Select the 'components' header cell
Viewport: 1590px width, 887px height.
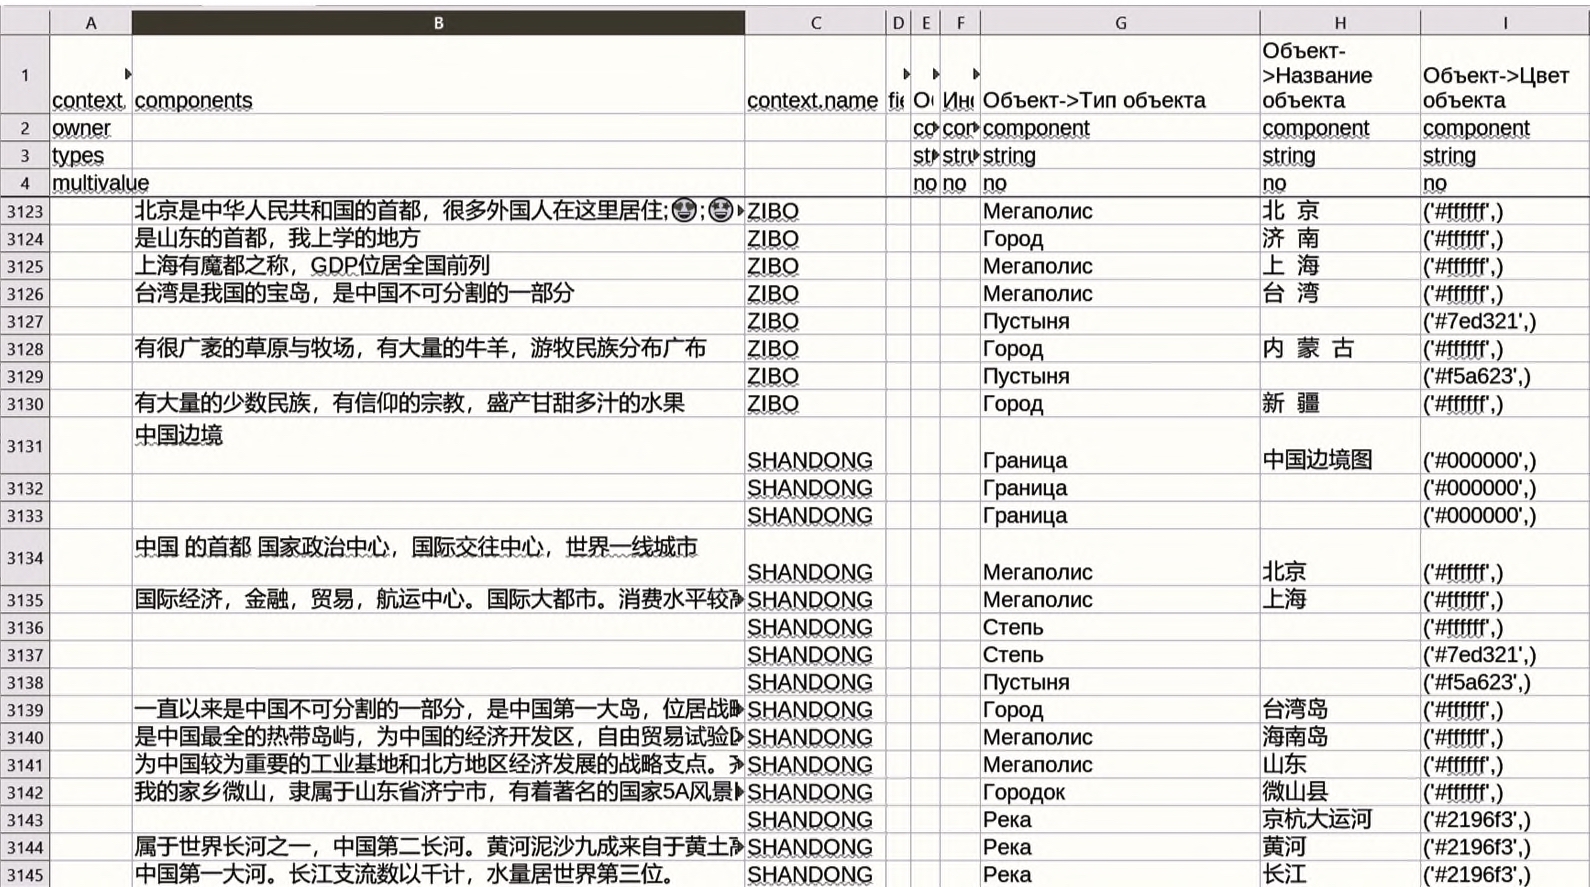(438, 76)
